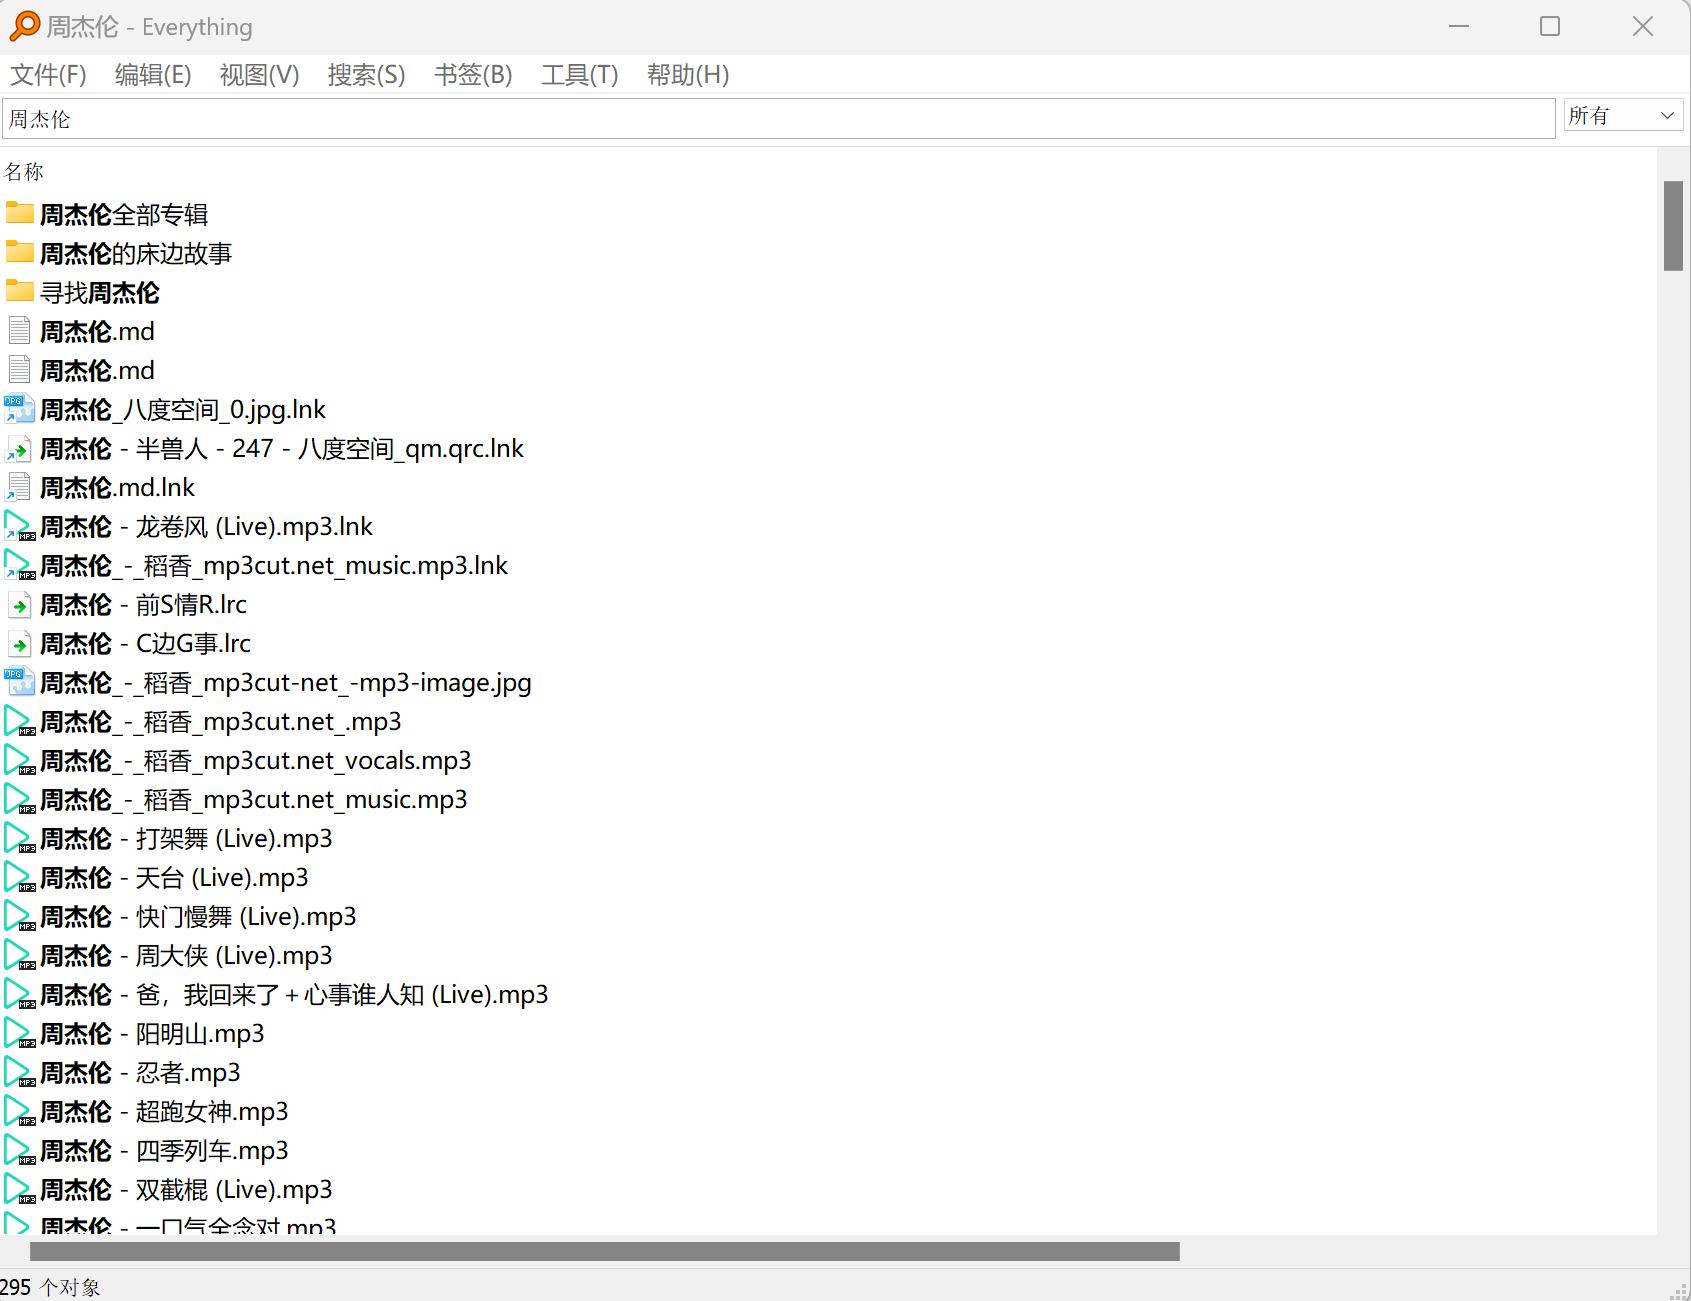The width and height of the screenshot is (1691, 1301).
Task: Select 周杰伦 - 半兽人 - 247 file name
Action: coord(282,448)
